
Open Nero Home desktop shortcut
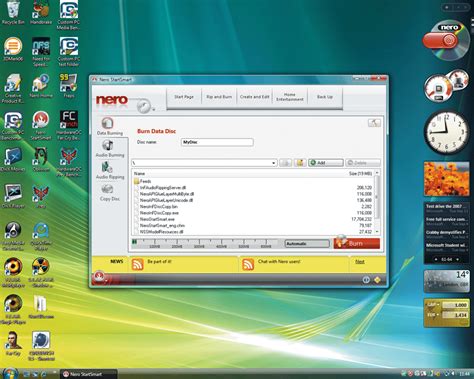pyautogui.click(x=41, y=86)
